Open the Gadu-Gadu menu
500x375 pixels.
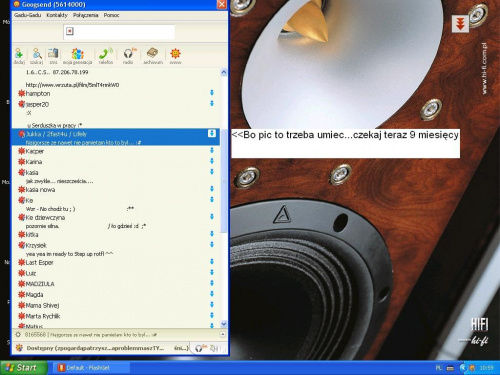click(27, 15)
